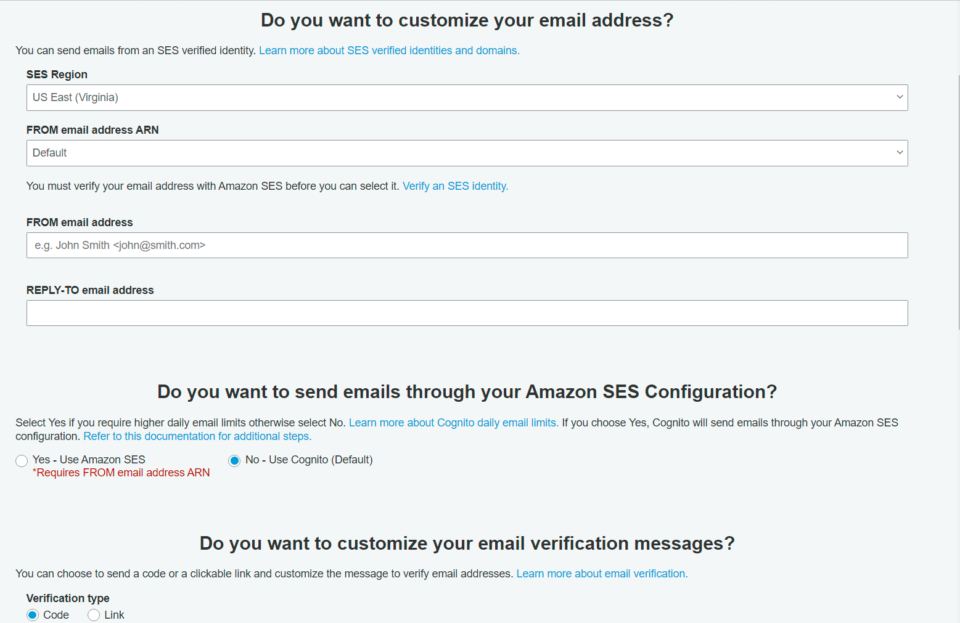Click the Verification type label
The width and height of the screenshot is (960, 623).
pos(67,597)
